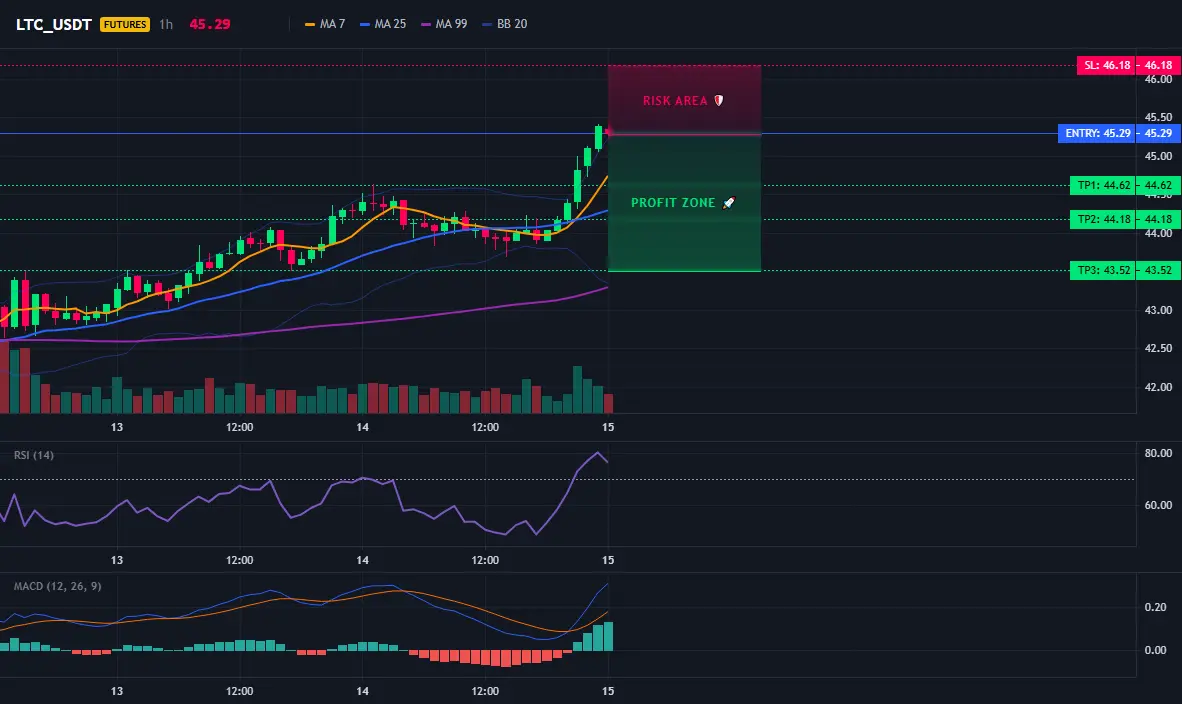Click the rocket icon beside PROFIT ZONE

[x=729, y=202]
